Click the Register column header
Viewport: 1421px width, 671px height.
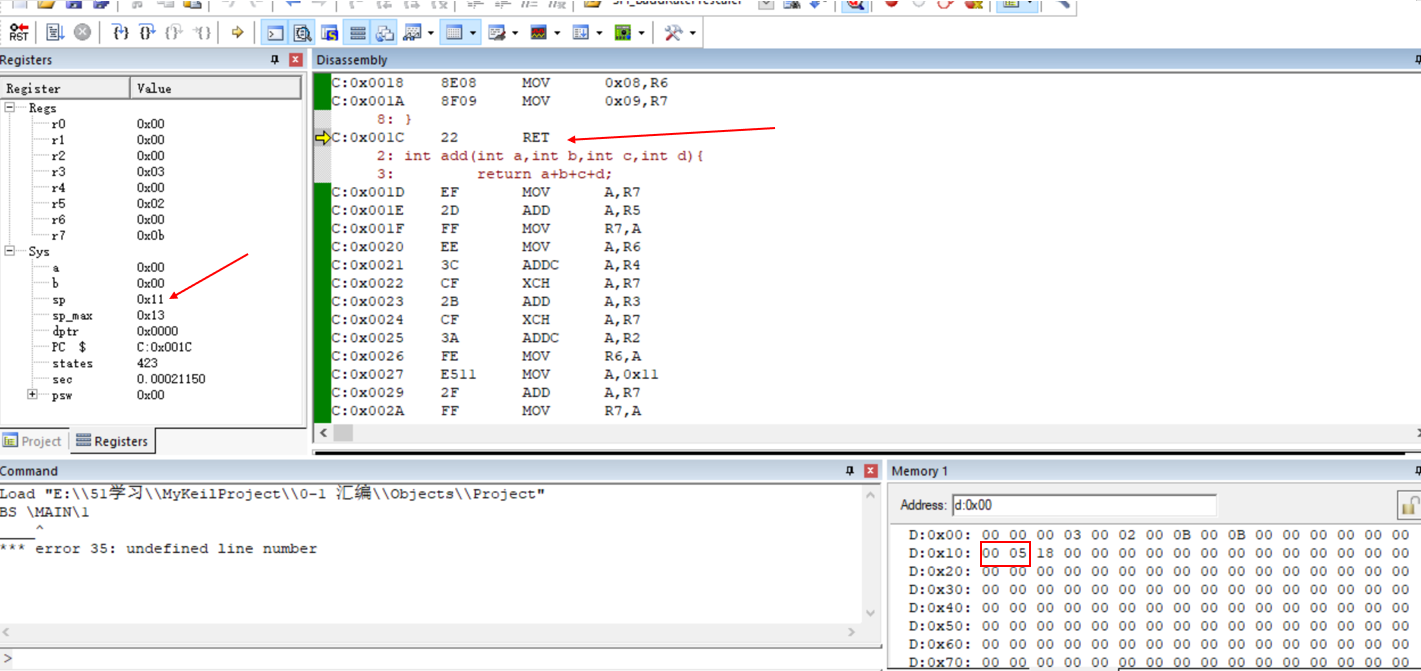coord(66,88)
